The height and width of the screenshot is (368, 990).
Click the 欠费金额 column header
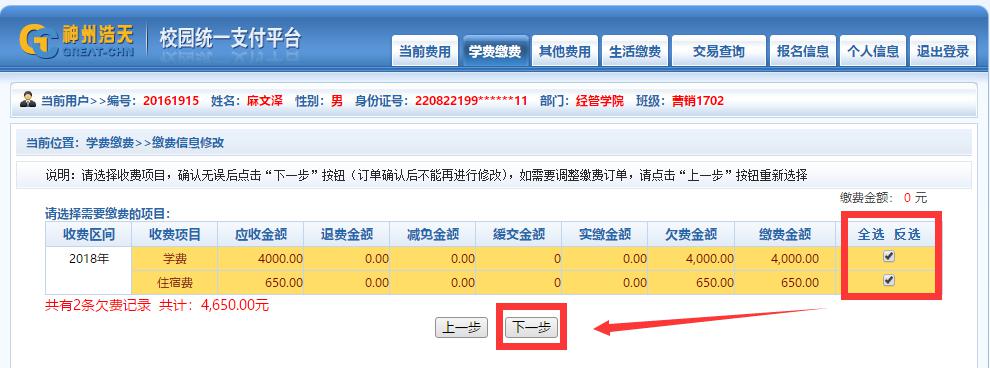[691, 234]
